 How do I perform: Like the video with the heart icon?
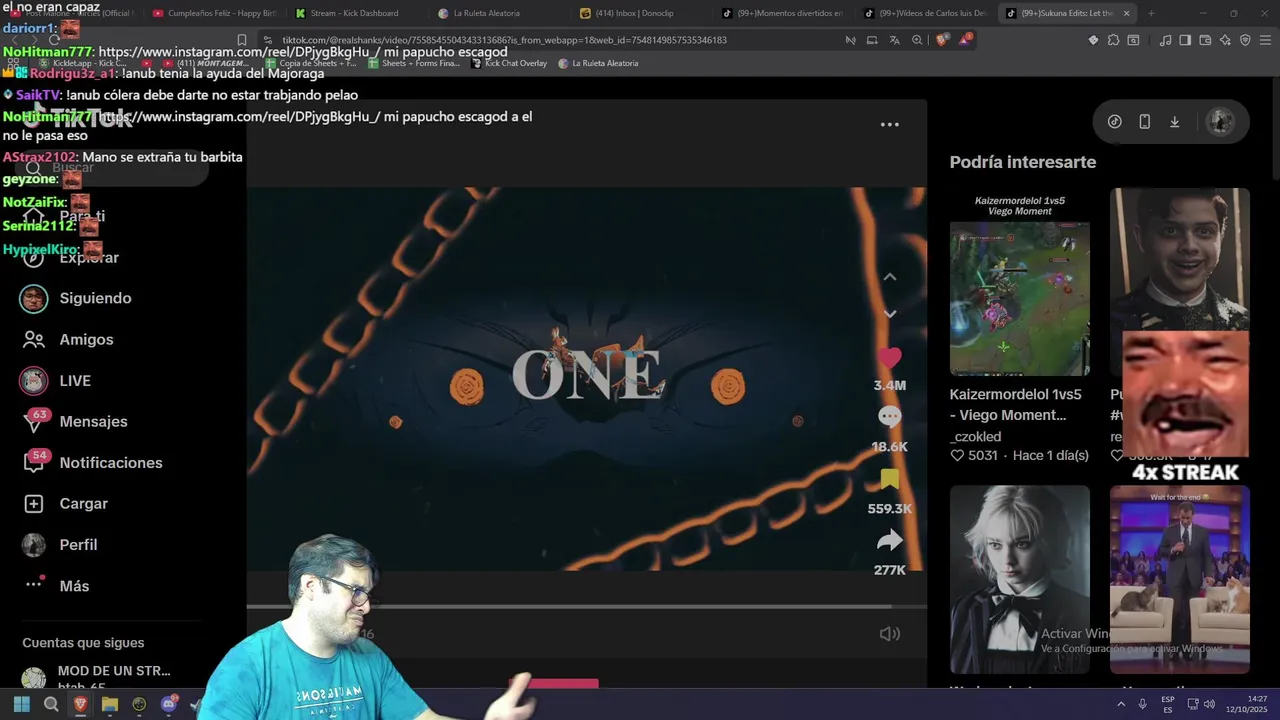(889, 358)
